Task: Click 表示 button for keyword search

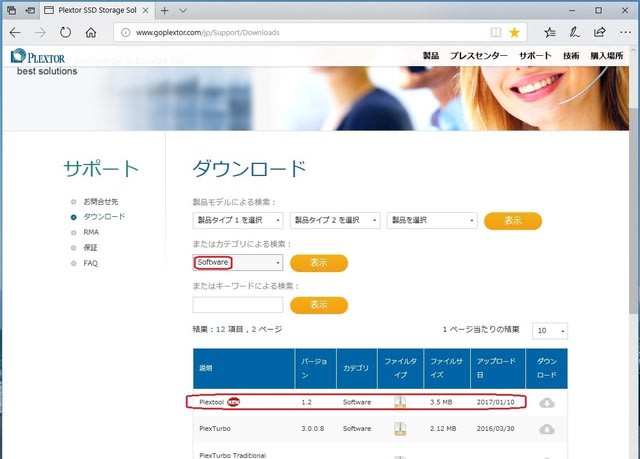Action: [319, 305]
